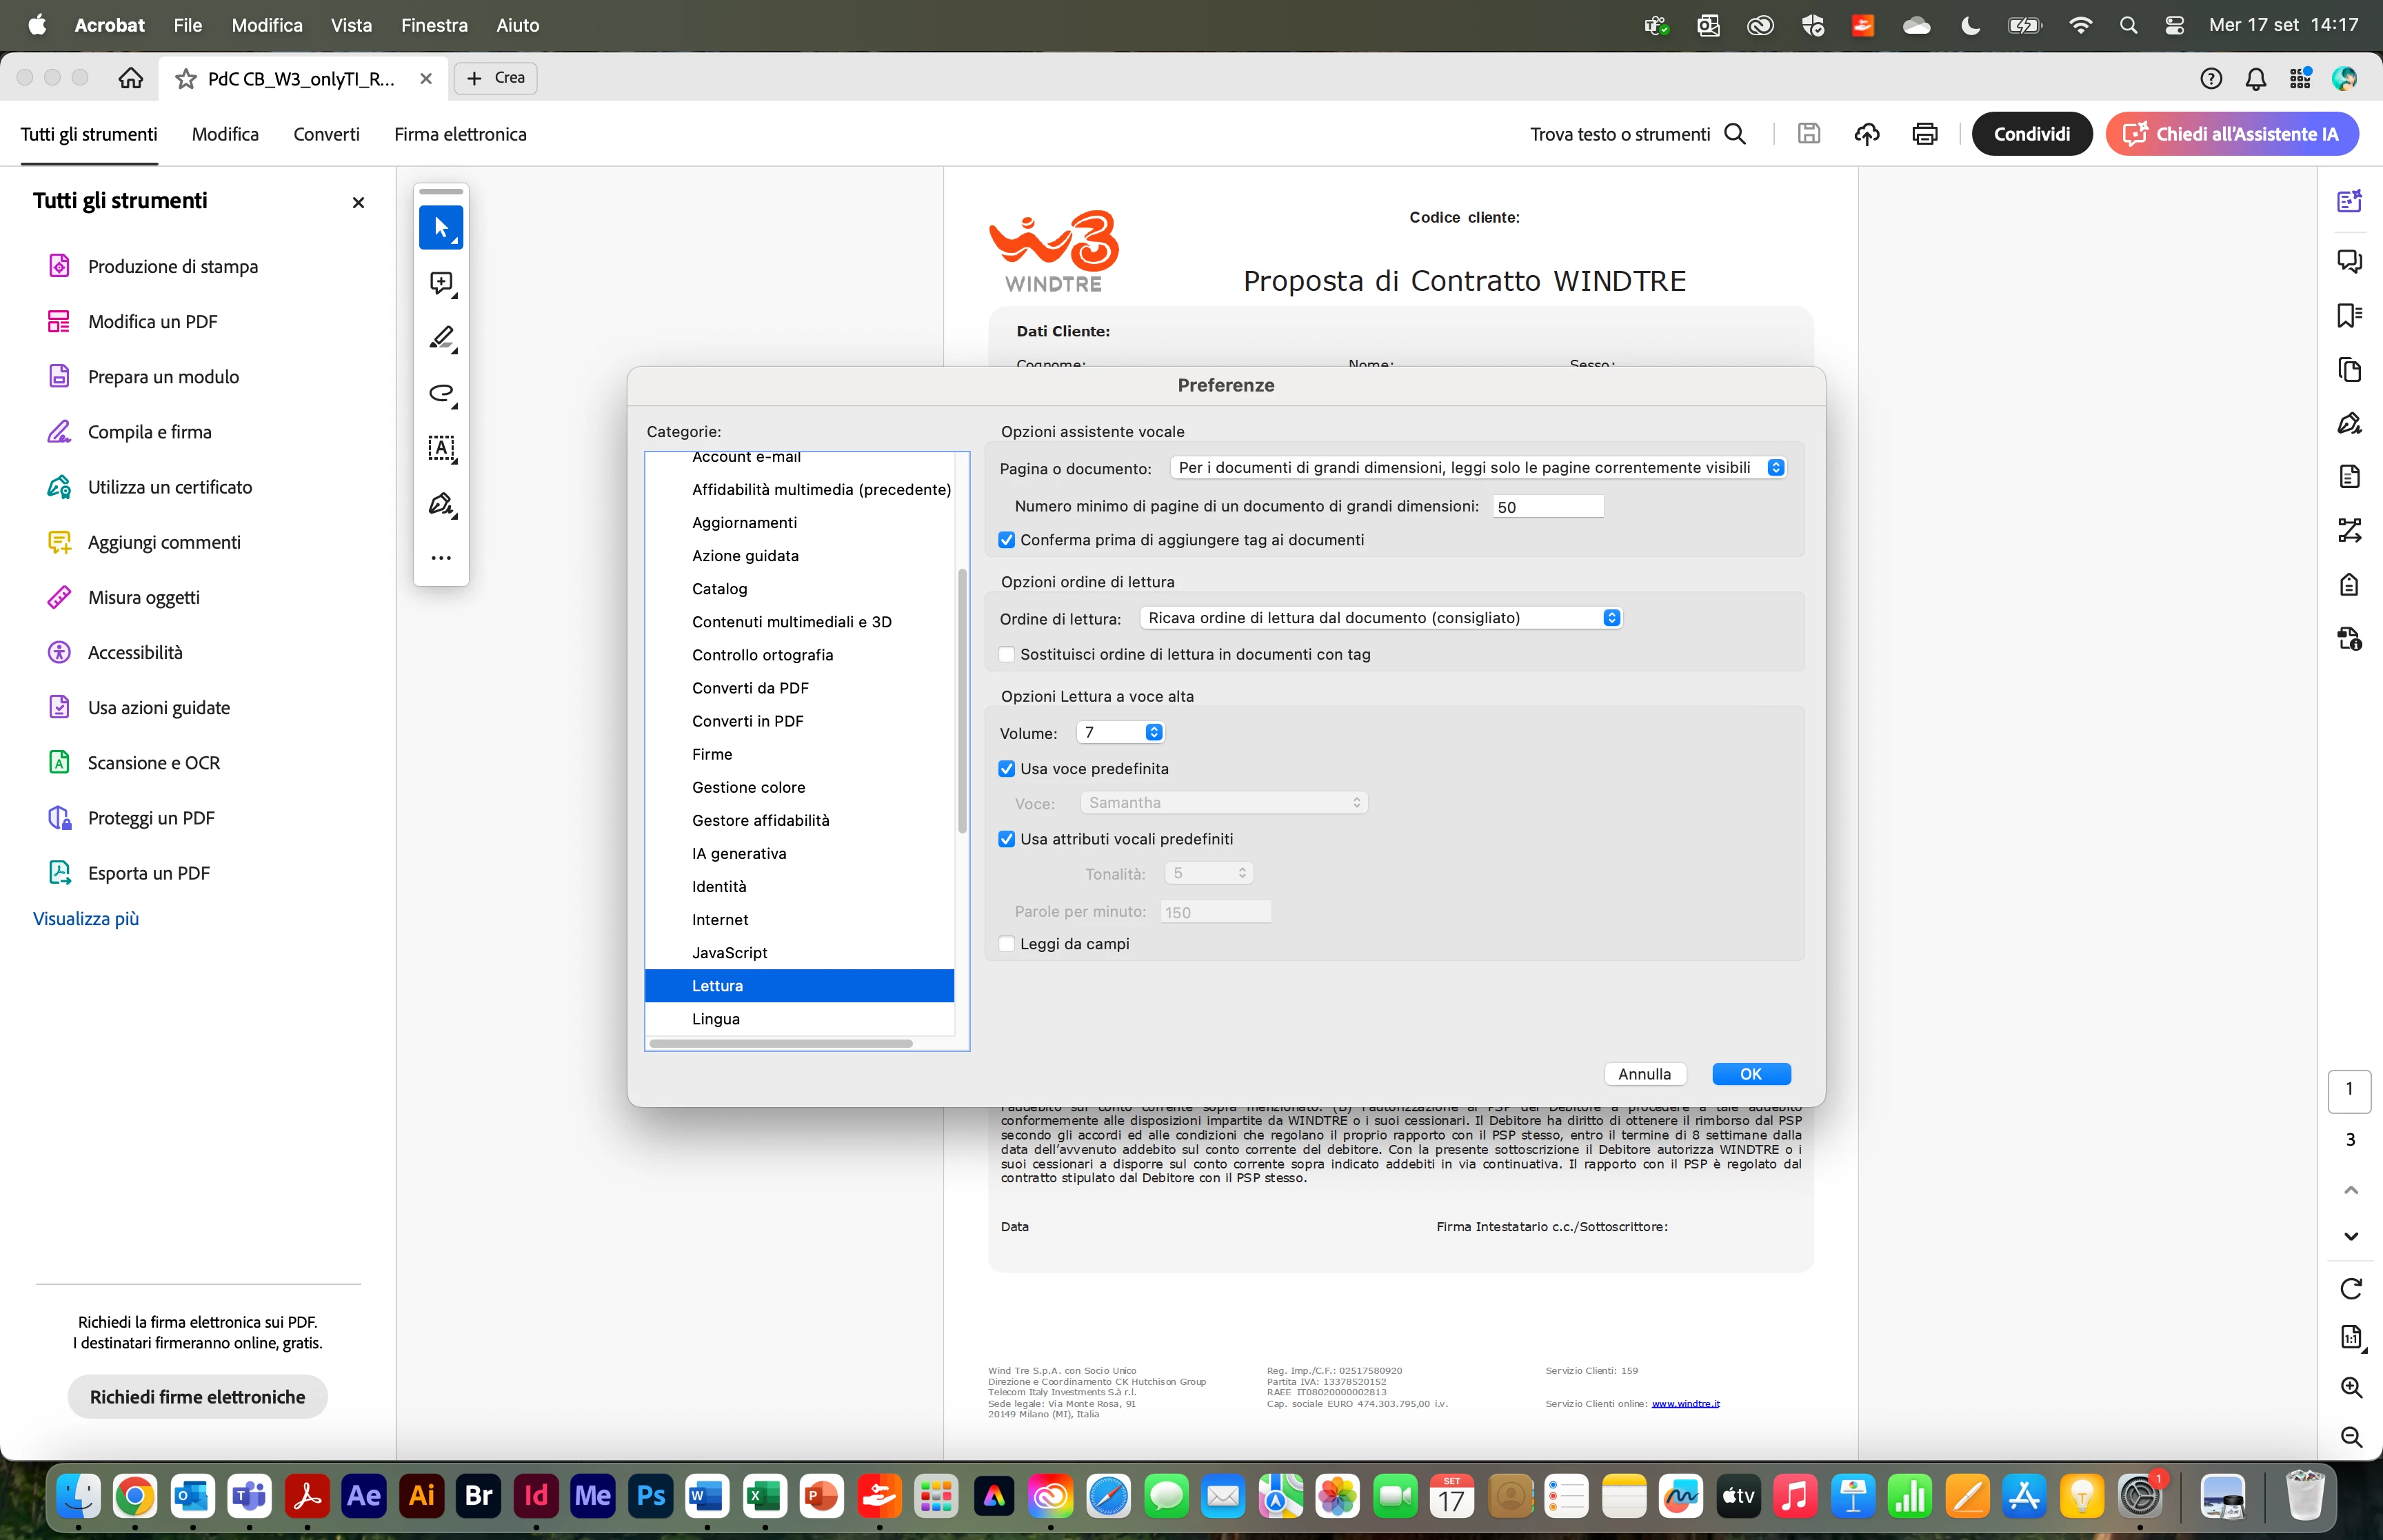Click the minimum pages number field
The height and width of the screenshot is (1540, 2383).
click(1547, 507)
